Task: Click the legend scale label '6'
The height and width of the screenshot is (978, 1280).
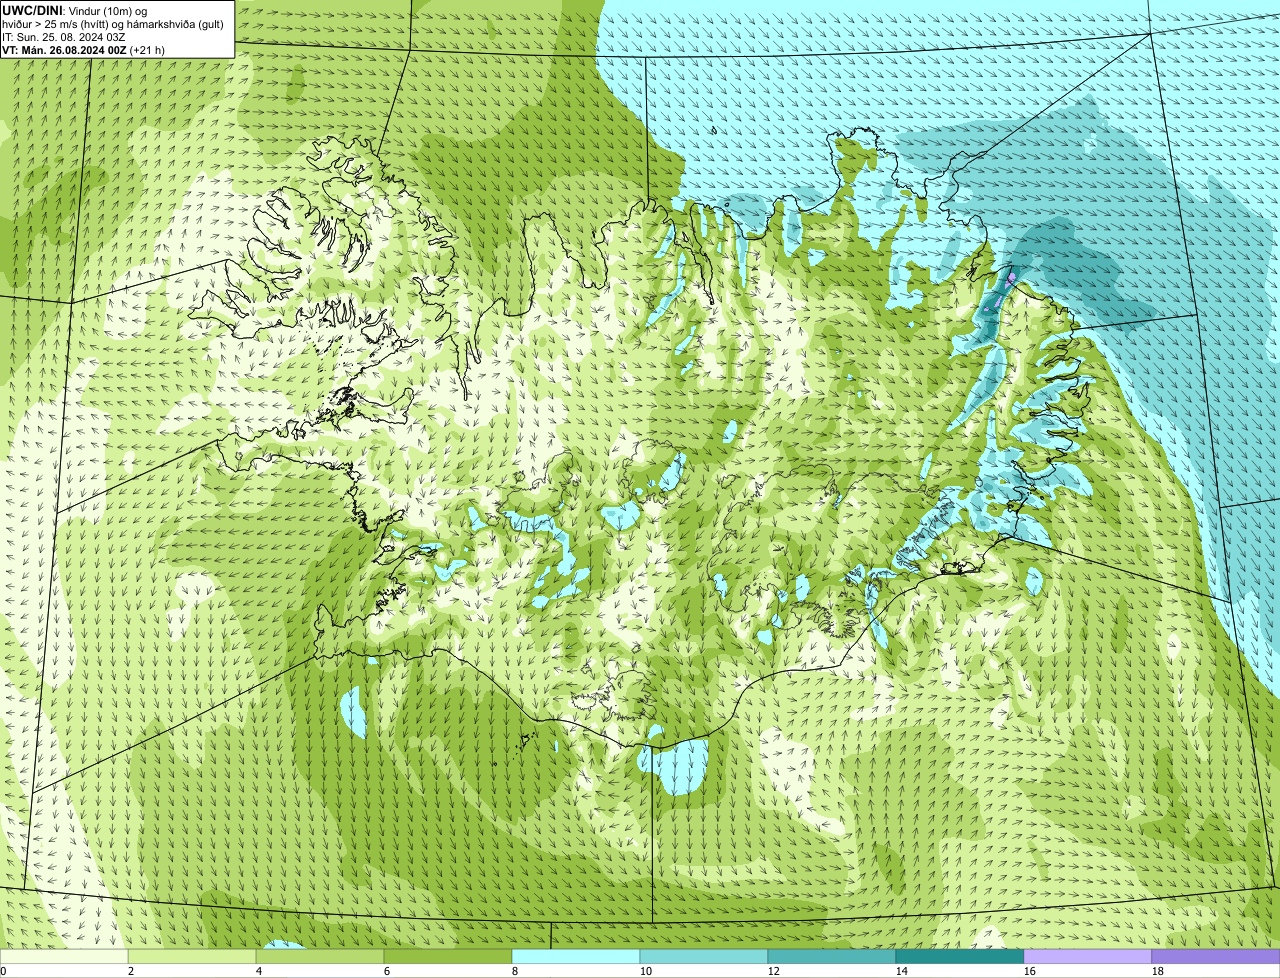Action: click(387, 971)
